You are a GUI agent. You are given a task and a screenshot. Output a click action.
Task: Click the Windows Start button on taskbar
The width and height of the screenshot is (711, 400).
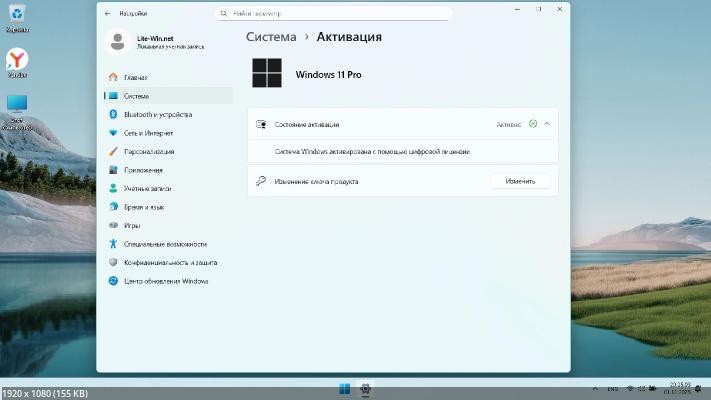pos(344,388)
